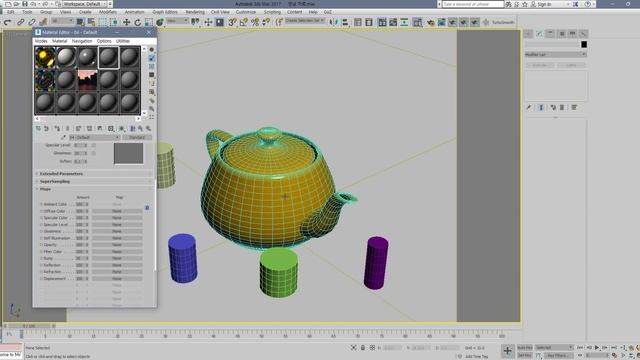Image resolution: width=640 pixels, height=360 pixels.
Task: Open the material name dropdown in Material Editor
Action: pos(94,138)
